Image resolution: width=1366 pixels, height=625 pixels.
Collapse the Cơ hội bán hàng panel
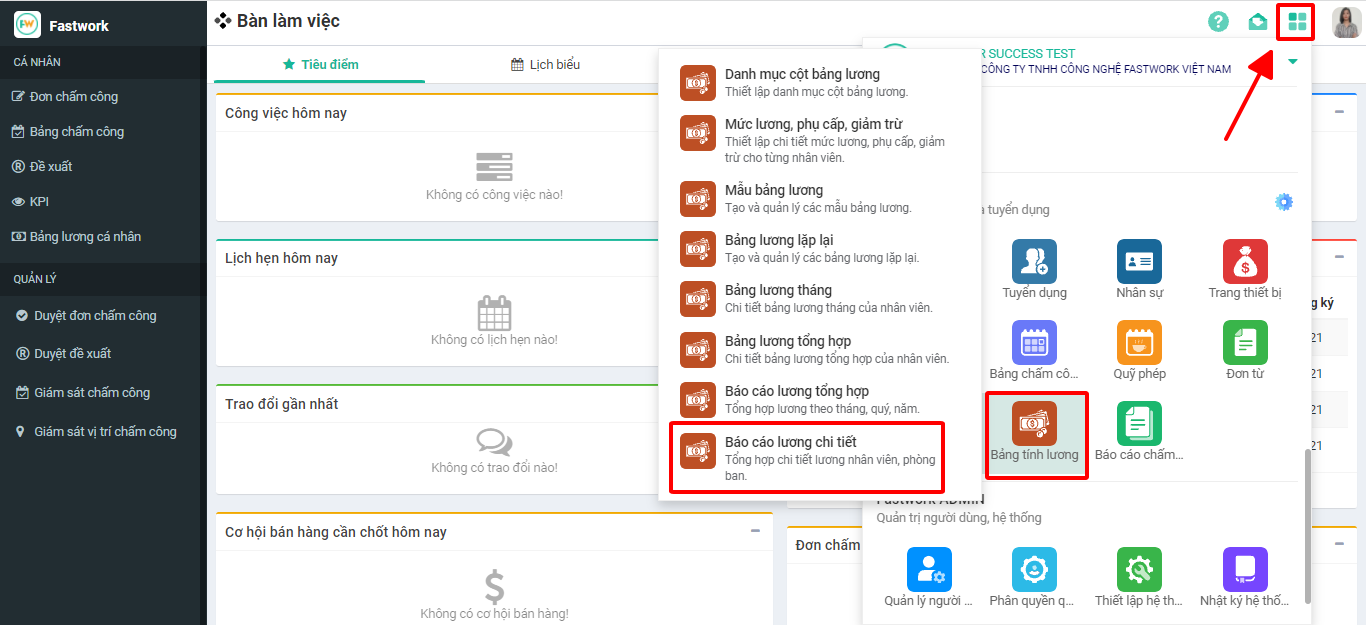(755, 531)
